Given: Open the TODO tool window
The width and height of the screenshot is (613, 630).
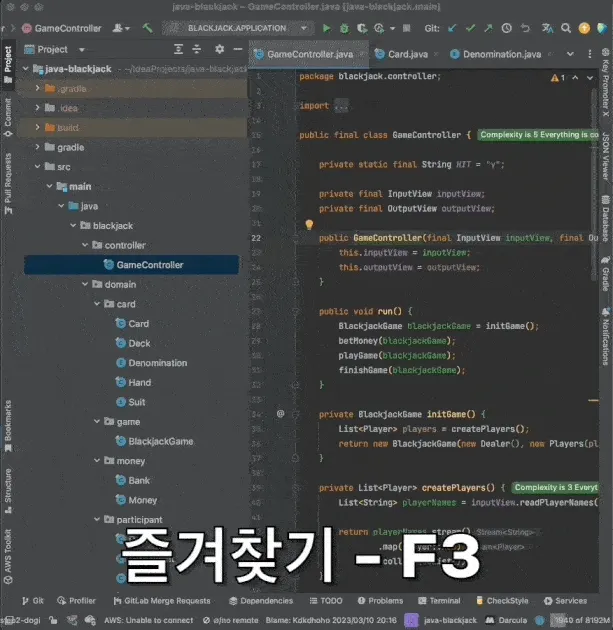Looking at the screenshot, I should pyautogui.click(x=326, y=601).
